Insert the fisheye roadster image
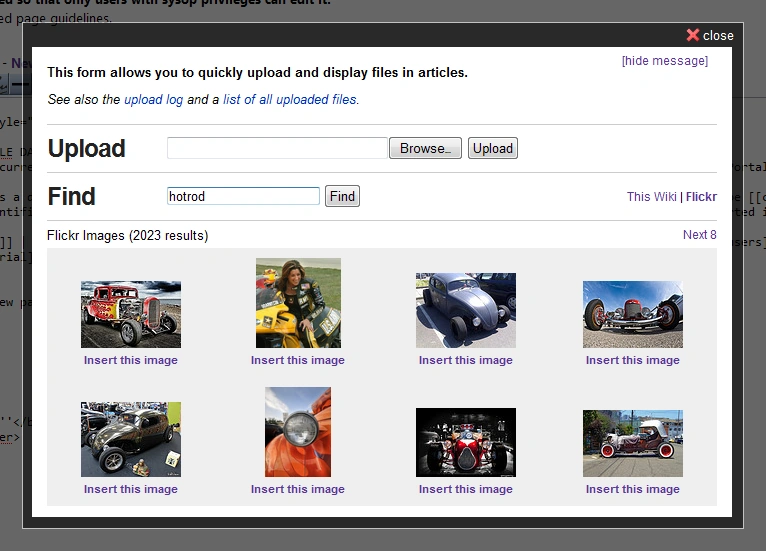 [633, 360]
